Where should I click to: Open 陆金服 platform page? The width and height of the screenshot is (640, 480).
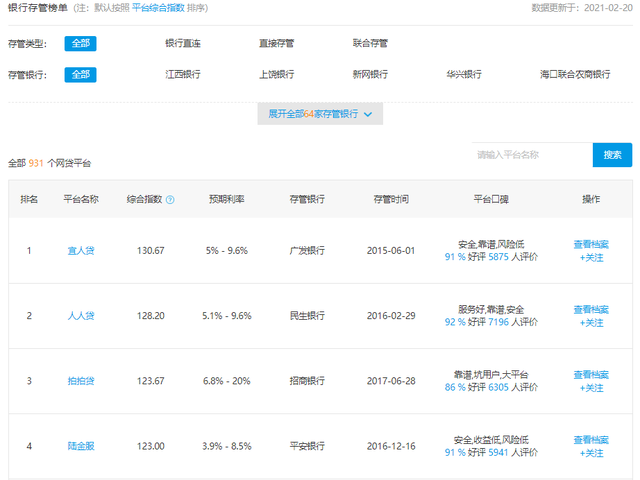tap(81, 446)
